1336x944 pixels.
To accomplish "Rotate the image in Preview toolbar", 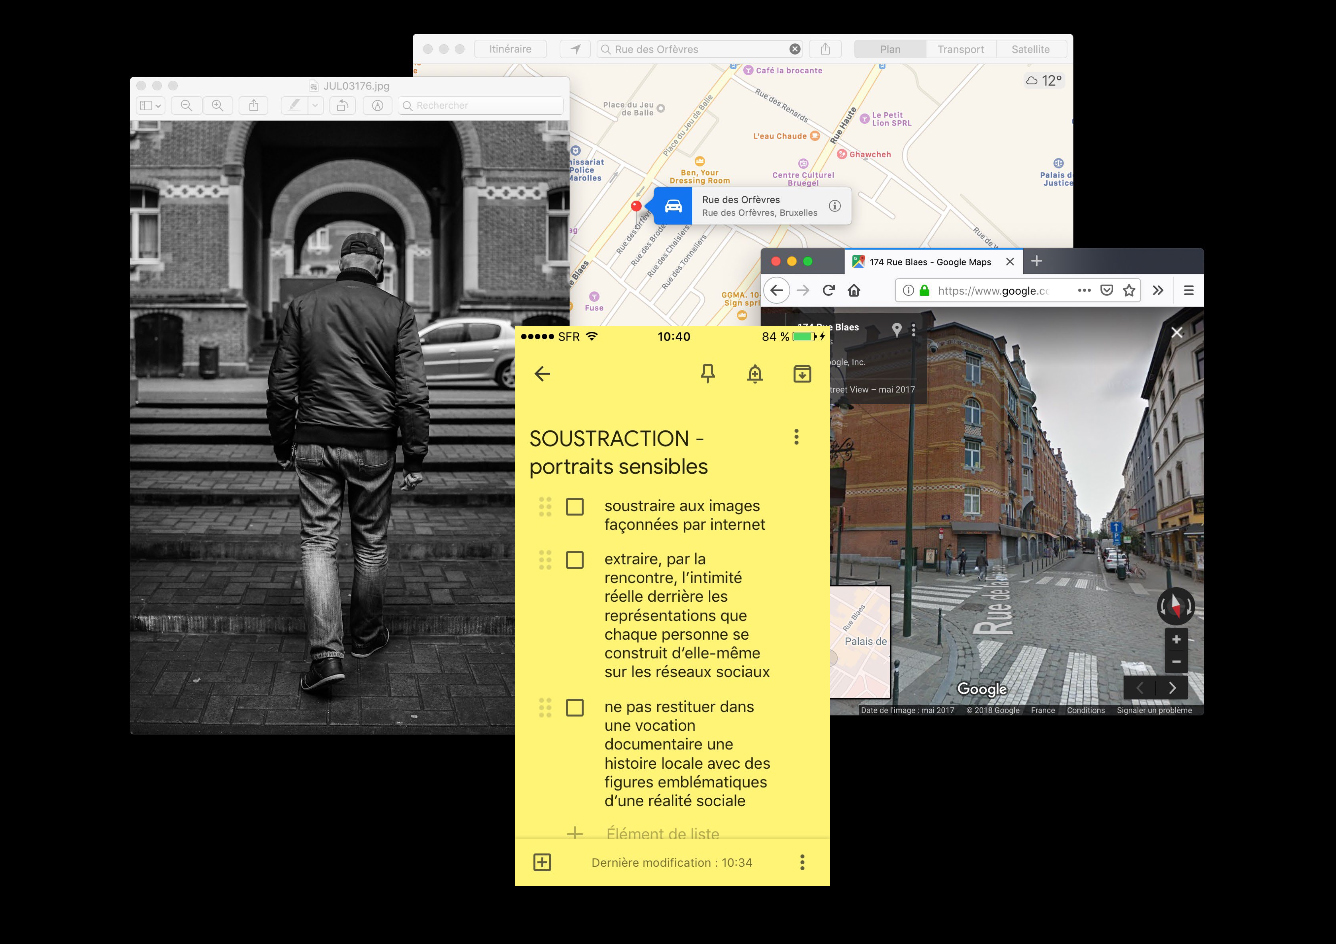I will point(342,105).
